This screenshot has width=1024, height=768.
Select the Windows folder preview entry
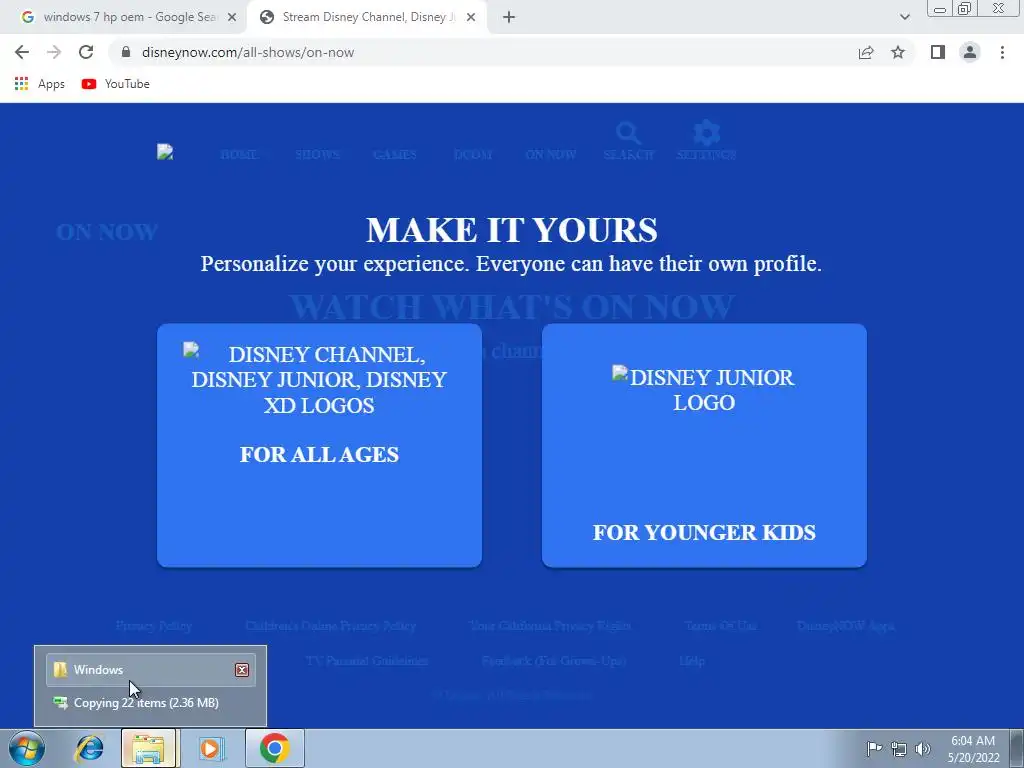click(x=151, y=670)
